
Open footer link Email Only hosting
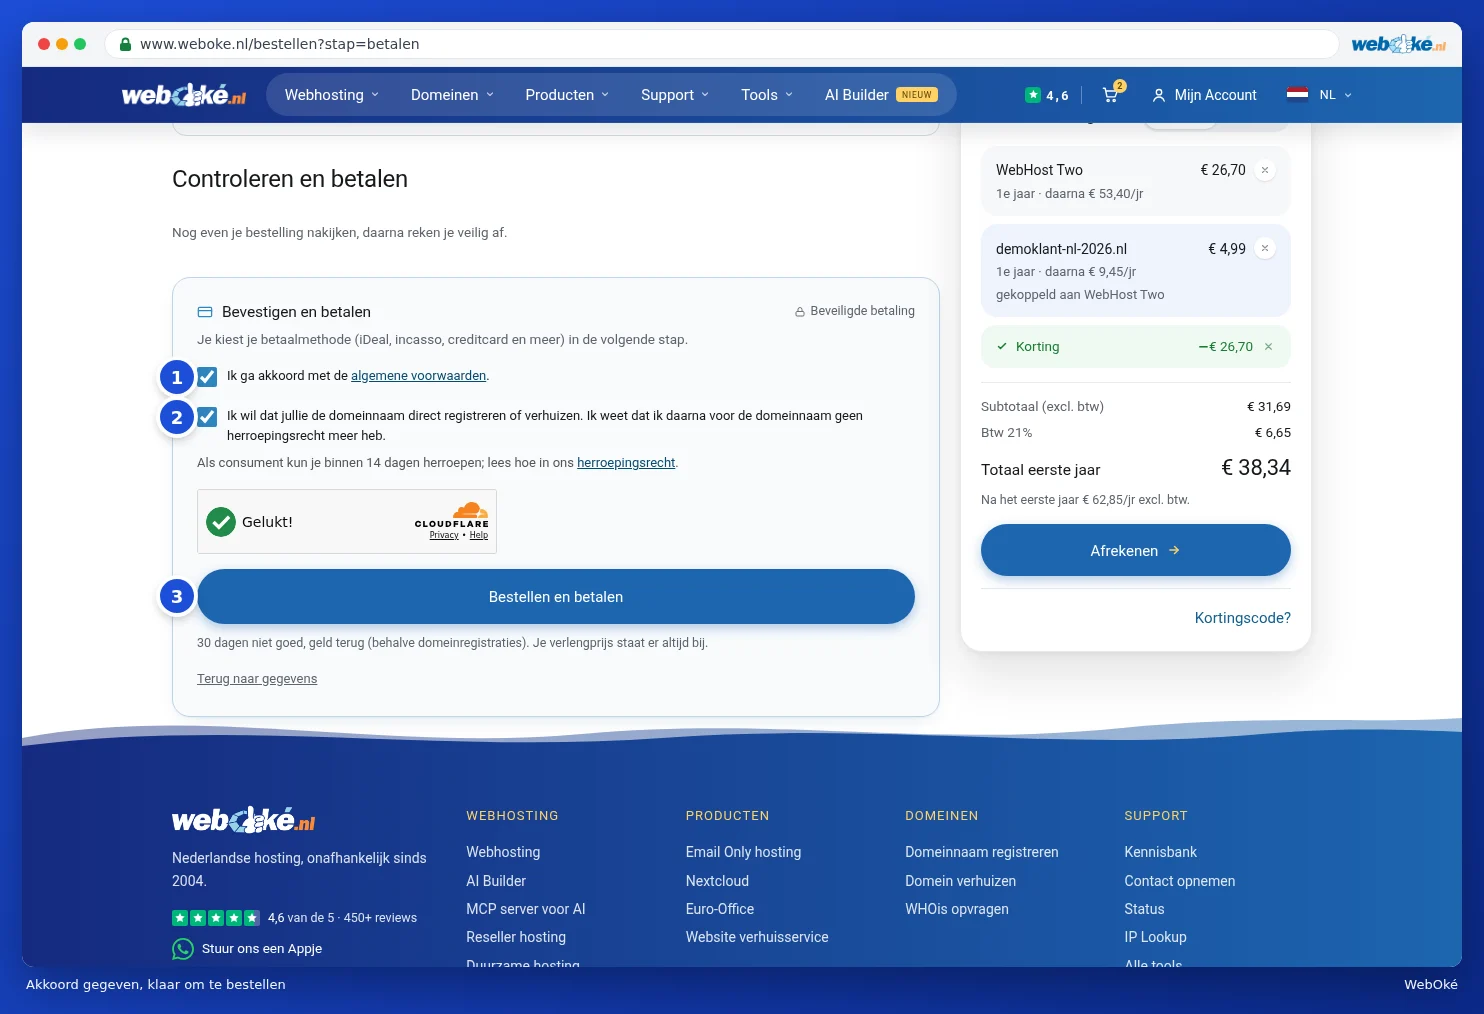(x=744, y=852)
